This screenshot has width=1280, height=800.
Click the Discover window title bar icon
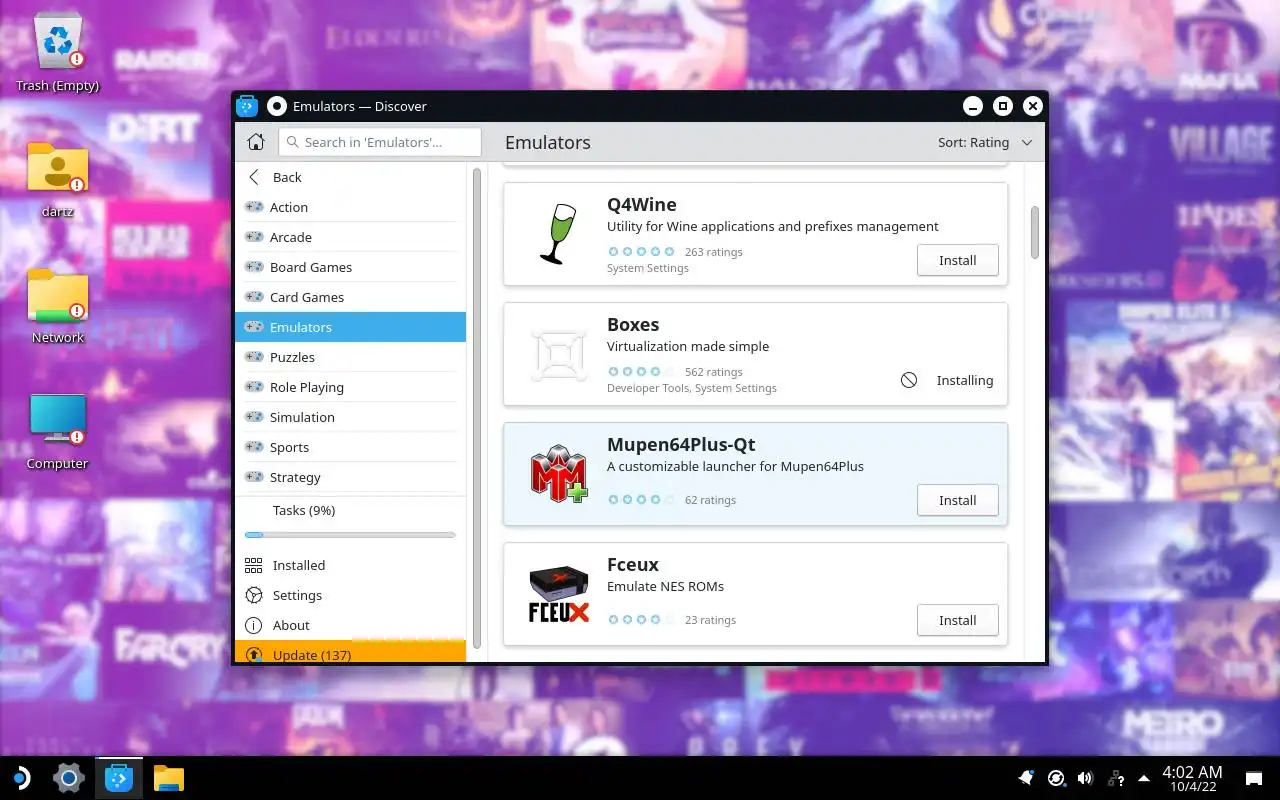246,106
